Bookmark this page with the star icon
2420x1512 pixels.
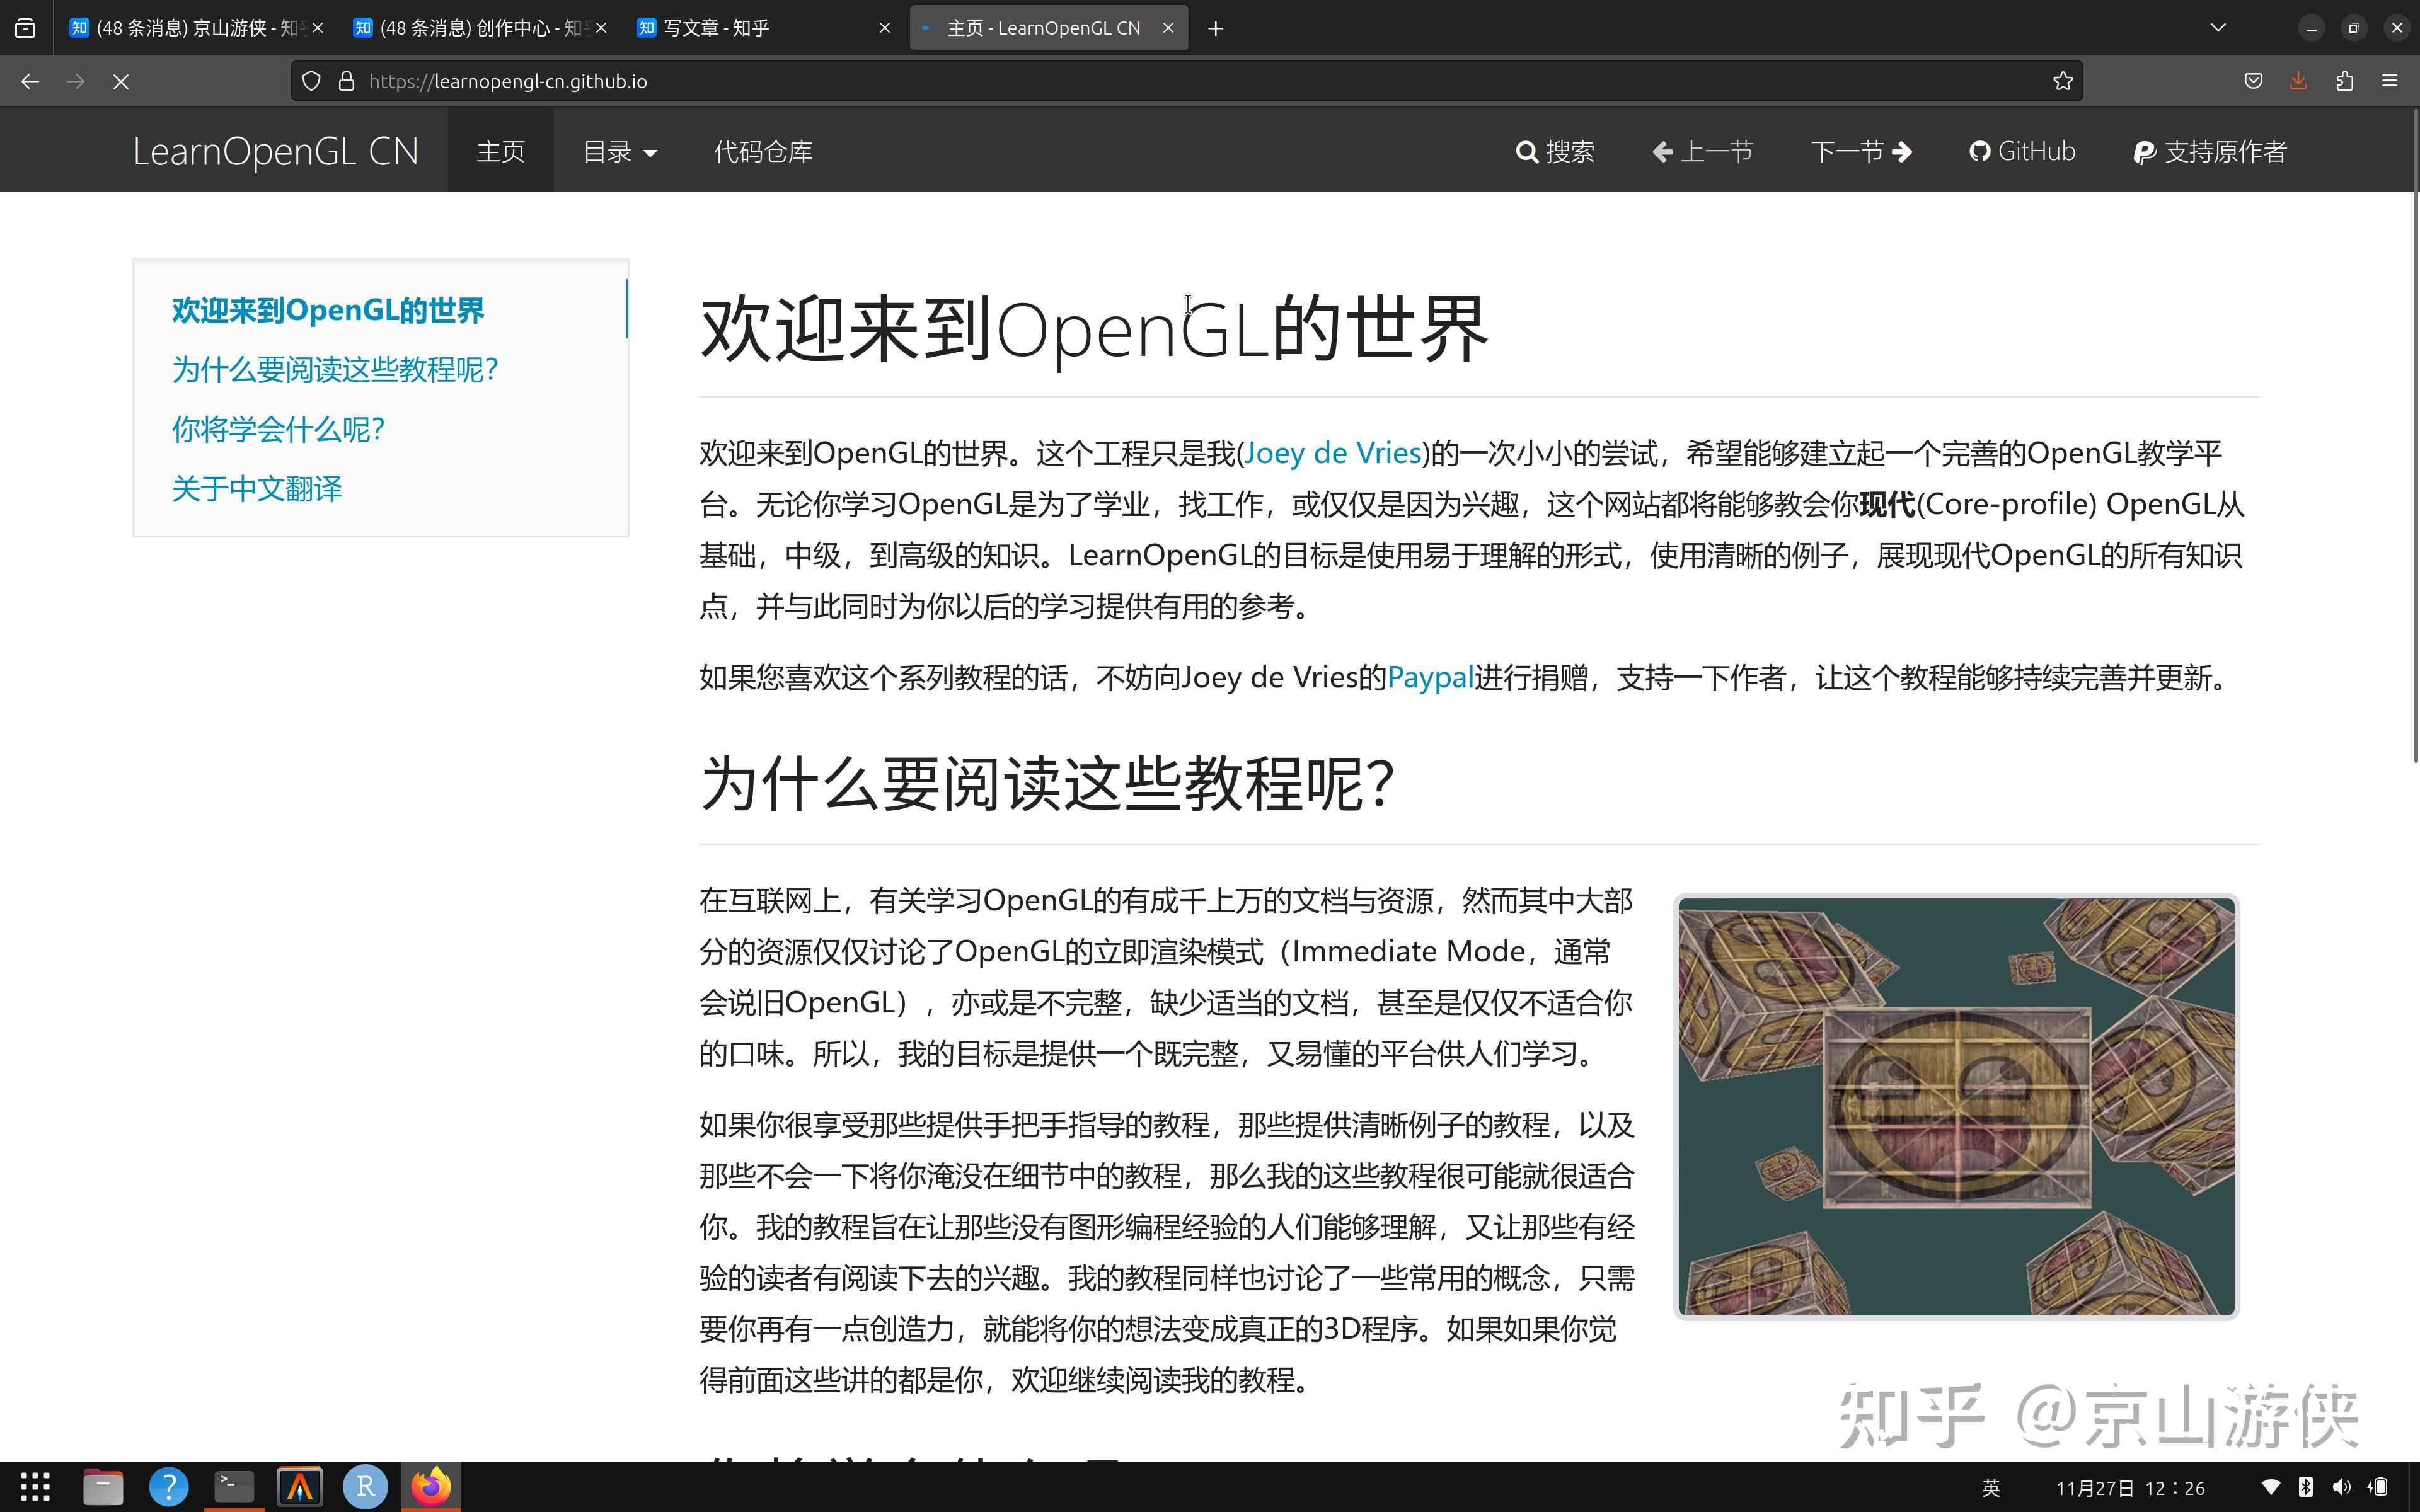[x=2063, y=81]
